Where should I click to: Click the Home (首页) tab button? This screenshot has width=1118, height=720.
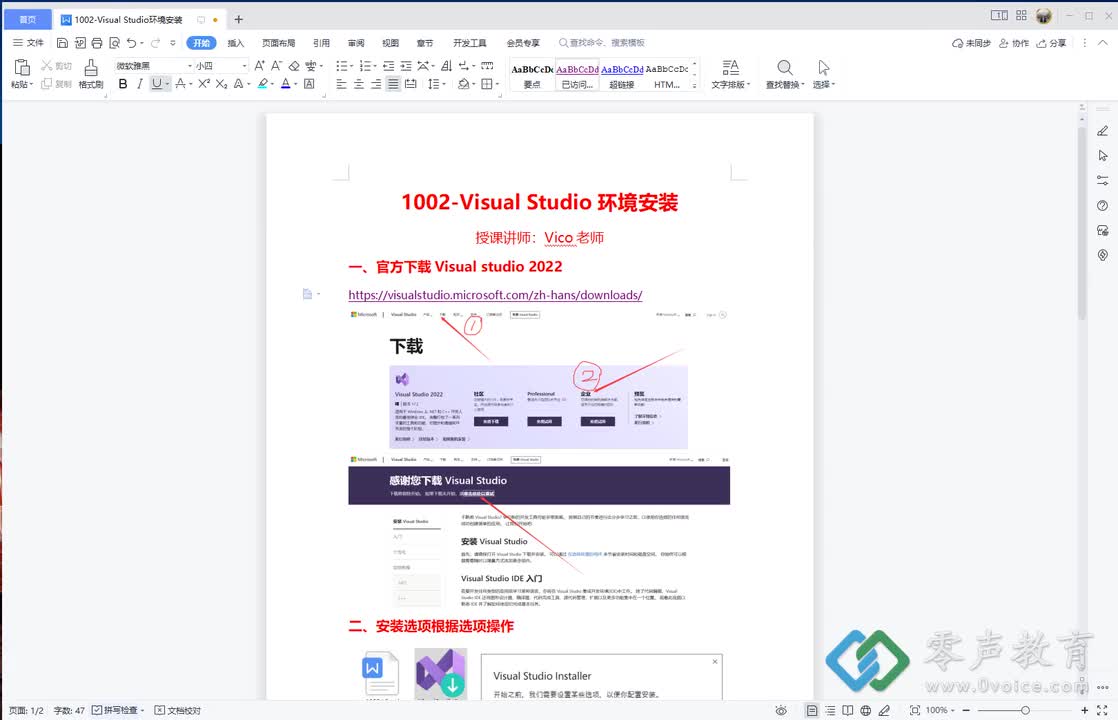27,19
